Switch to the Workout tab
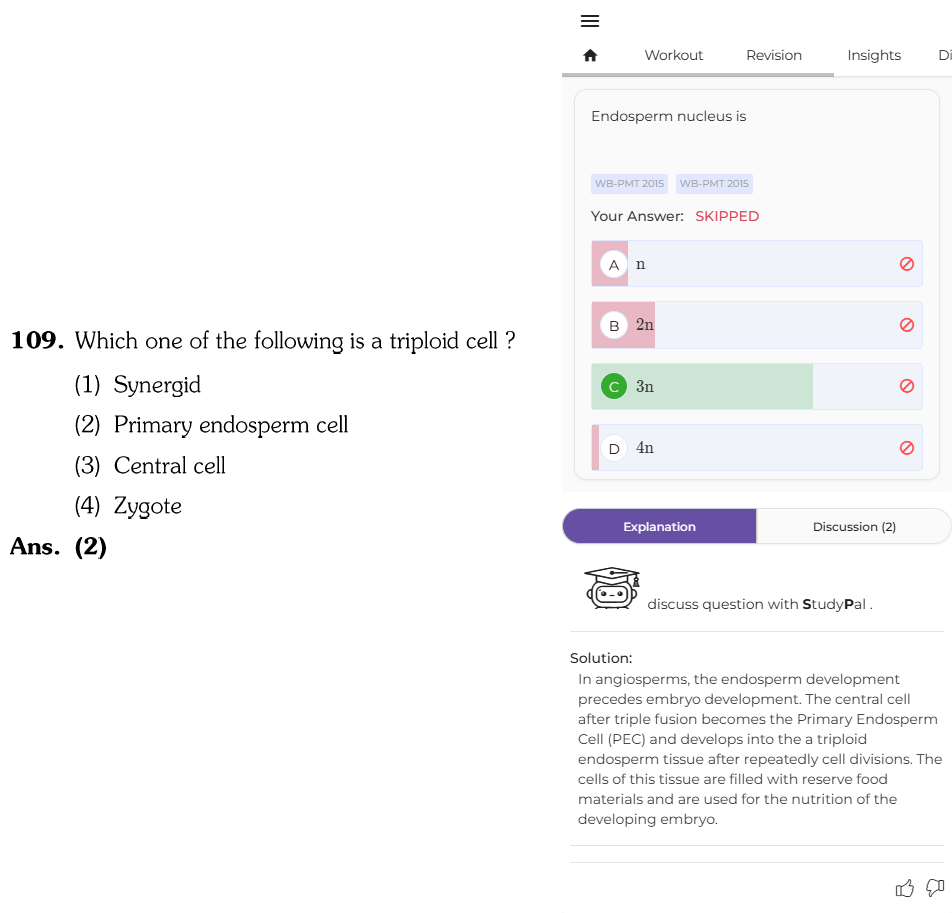The width and height of the screenshot is (952, 913). [x=673, y=55]
